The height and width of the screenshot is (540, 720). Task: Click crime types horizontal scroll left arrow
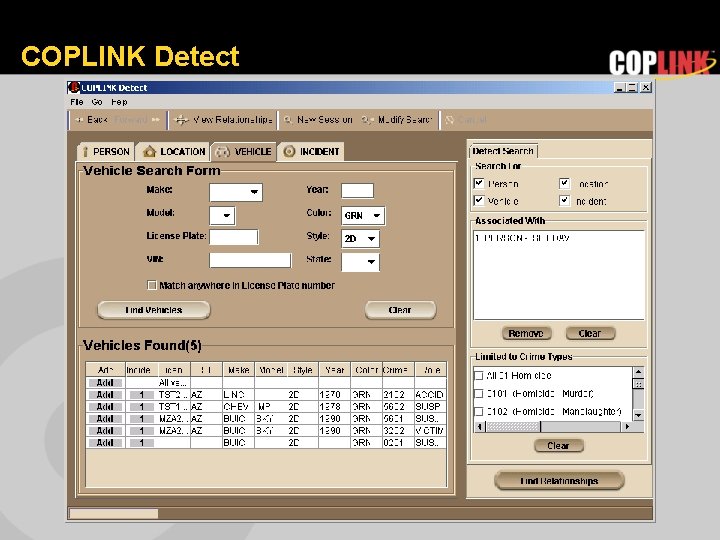coord(479,427)
